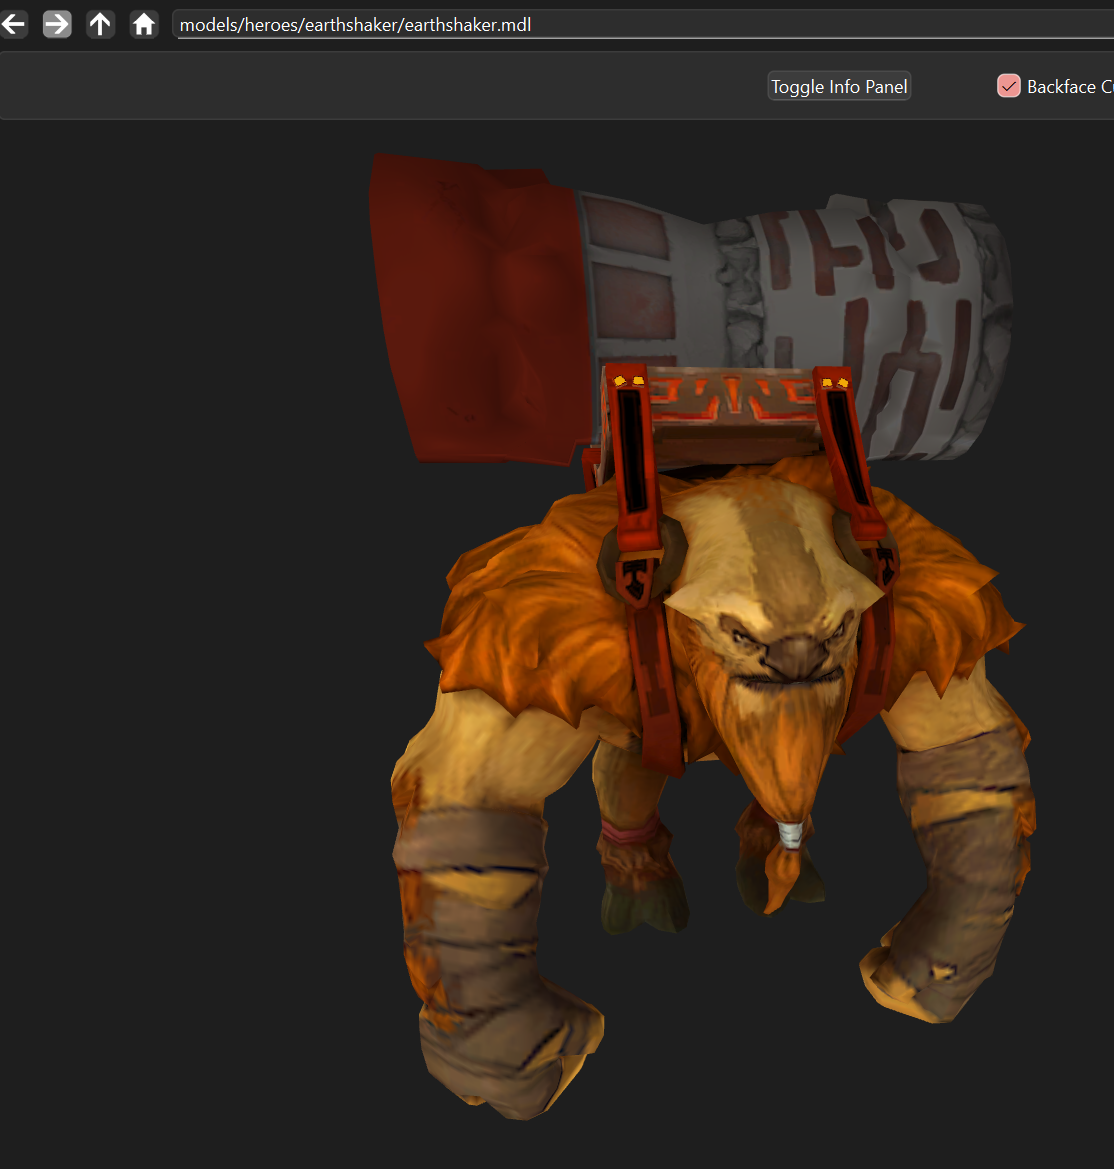Go back with the left arrow icon

(x=13, y=25)
